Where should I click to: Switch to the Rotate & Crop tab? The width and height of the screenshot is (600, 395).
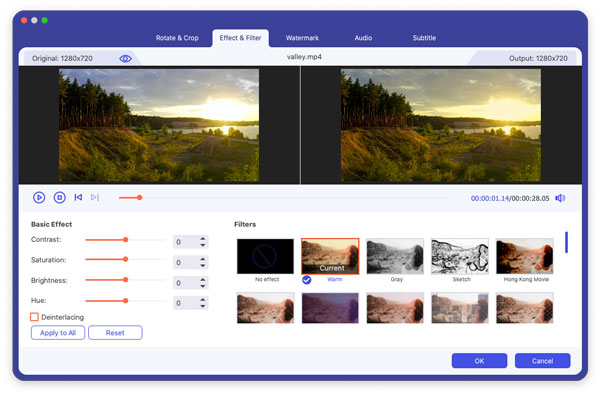pyautogui.click(x=177, y=38)
